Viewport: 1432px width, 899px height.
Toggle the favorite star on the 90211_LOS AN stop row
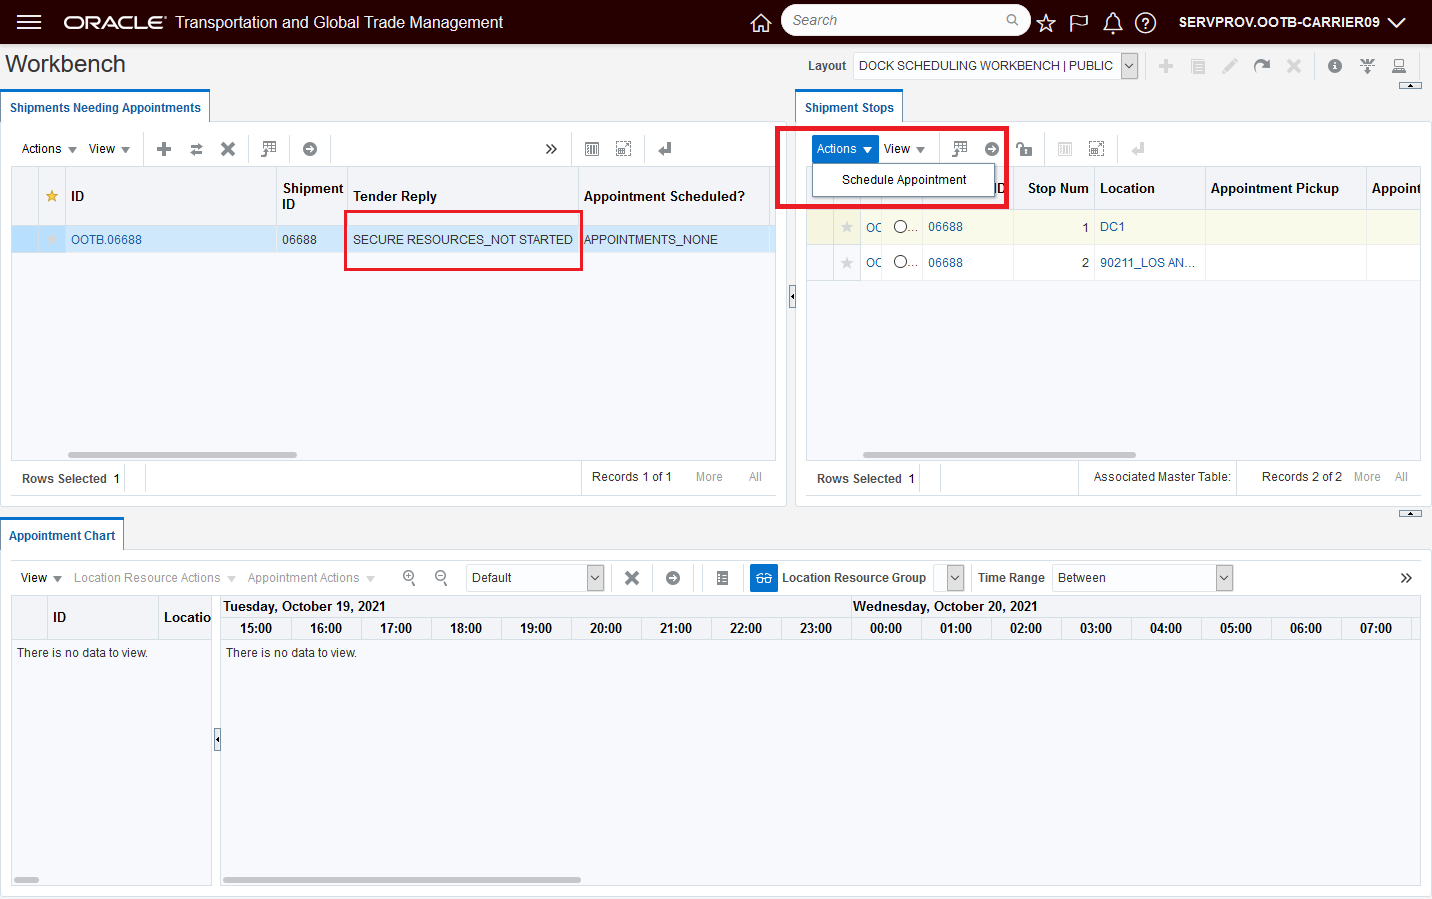coord(847,263)
